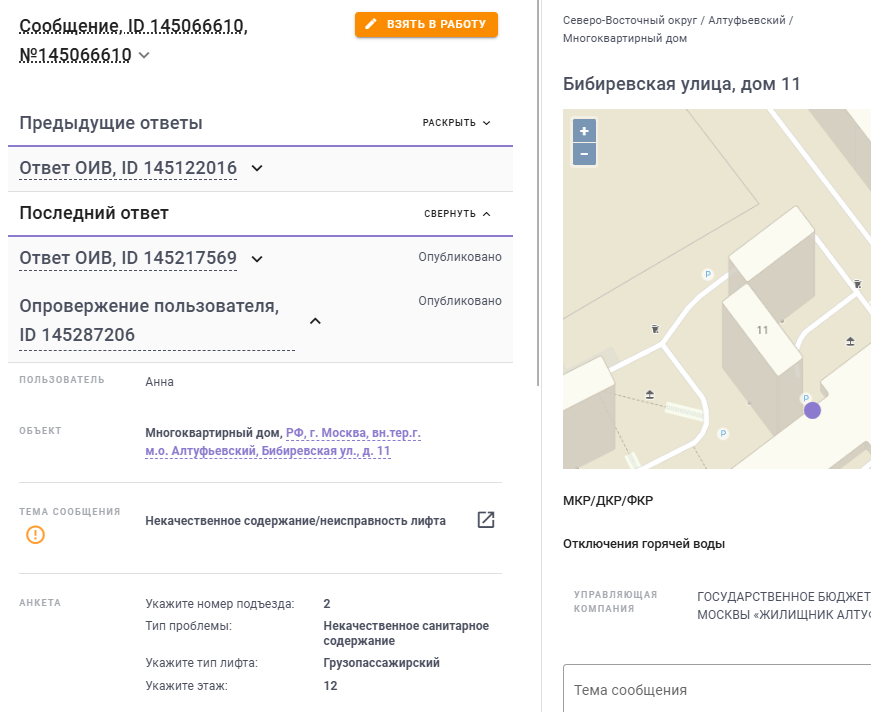Click СВЕРНУТЬ to collapse the last answer
This screenshot has width=871, height=712.
coord(457,214)
